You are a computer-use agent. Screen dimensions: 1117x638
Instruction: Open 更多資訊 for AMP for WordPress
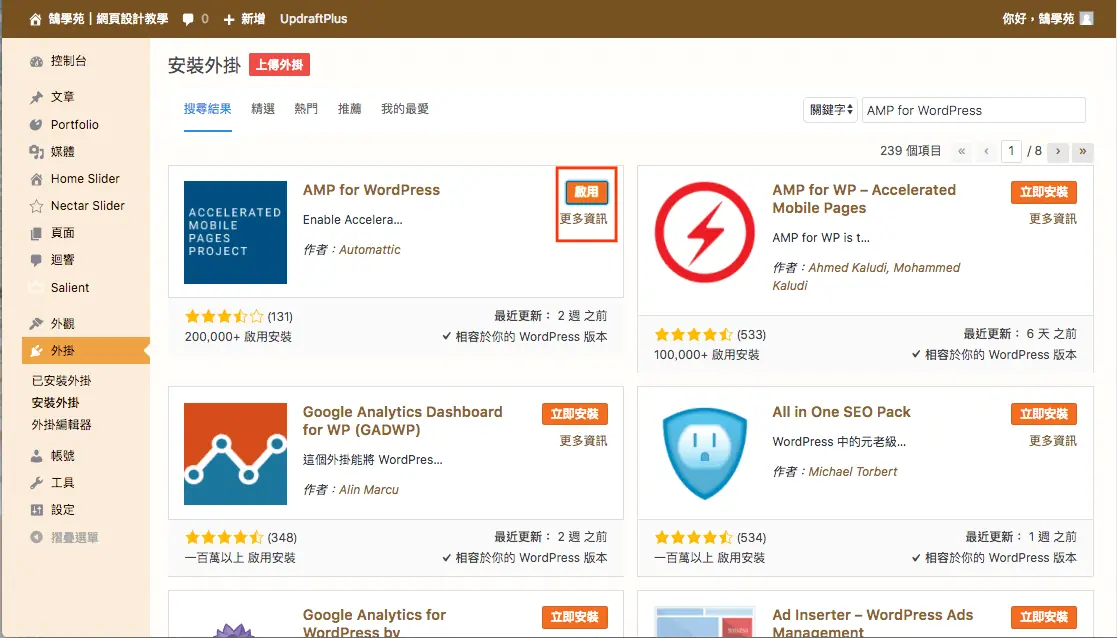tap(583, 219)
